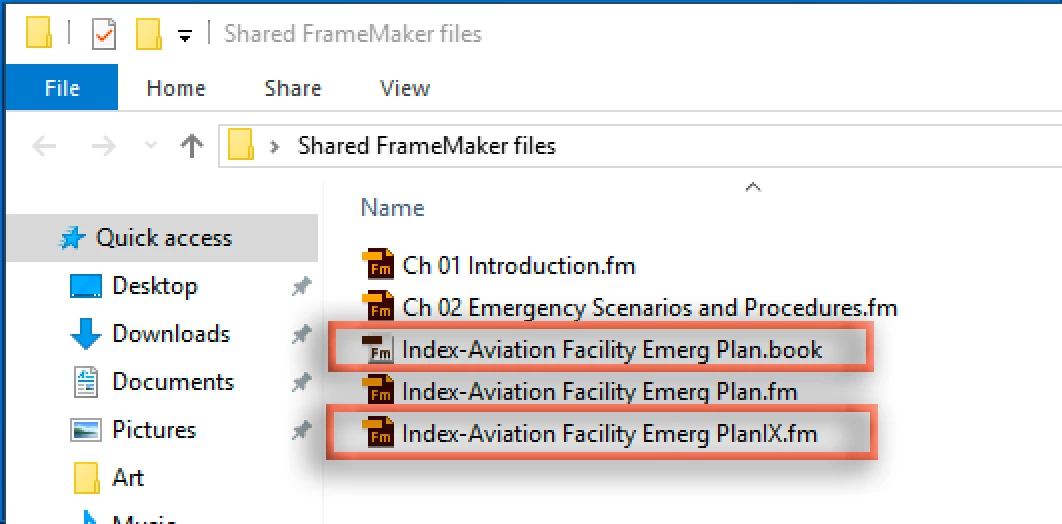Select the book icon of Emerg Plan.book
This screenshot has height=524, width=1062.
coord(378,348)
